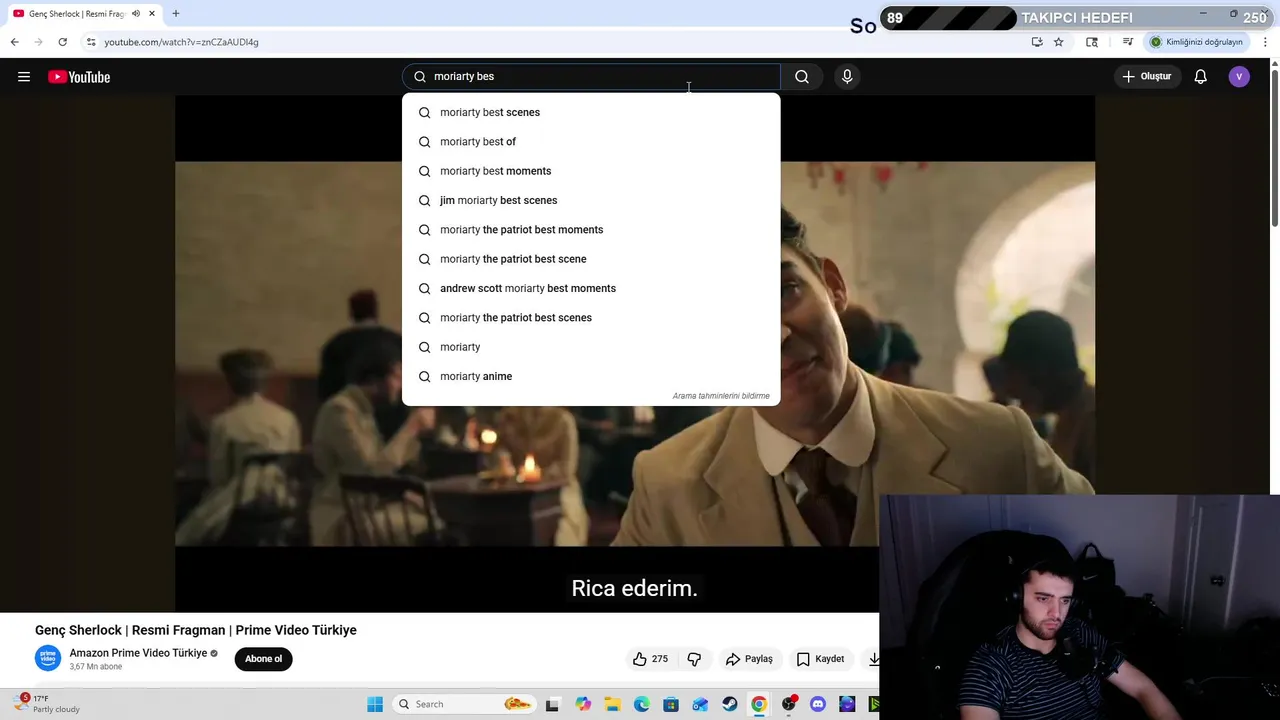Screen dimensions: 1280x720
Task: Select suggestion "andrew scott moriarty best moments"
Action: click(x=591, y=288)
